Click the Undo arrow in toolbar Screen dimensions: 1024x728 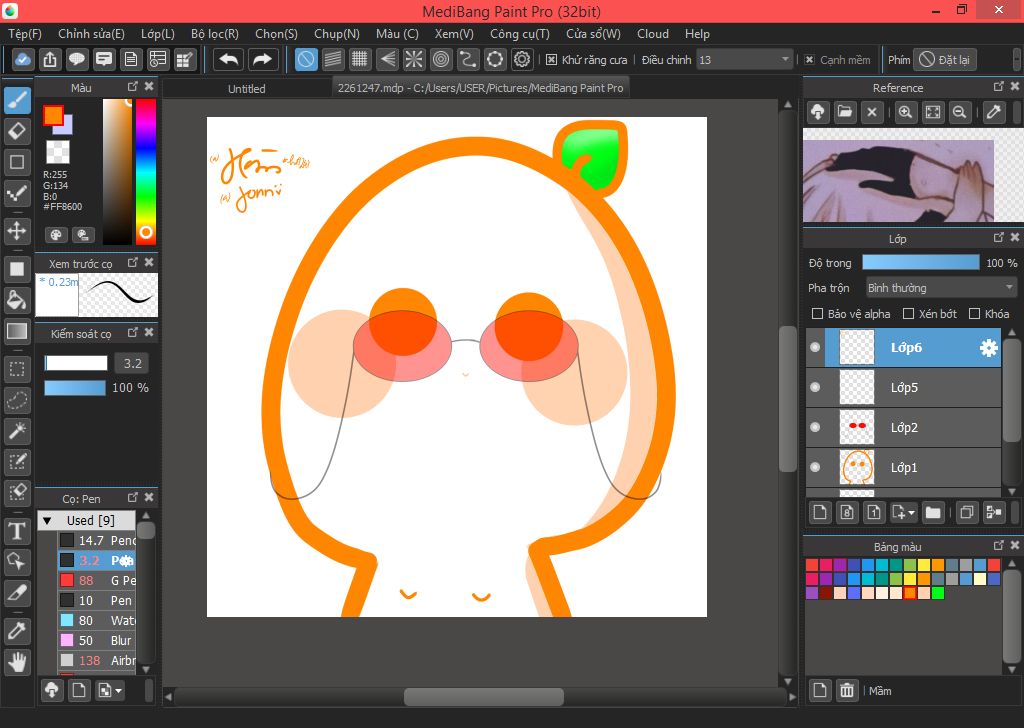pos(229,60)
